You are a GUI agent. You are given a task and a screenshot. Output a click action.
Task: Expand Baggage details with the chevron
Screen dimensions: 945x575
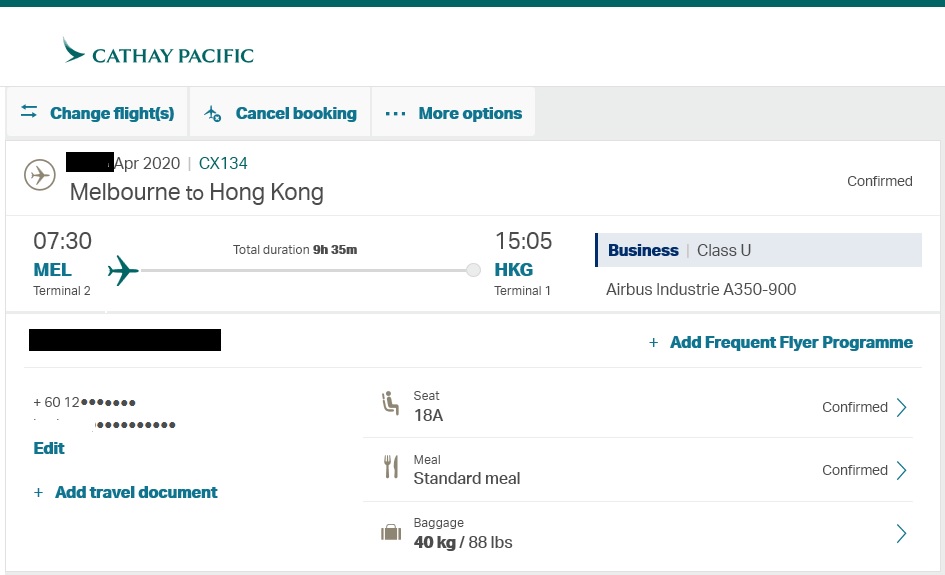pos(901,533)
